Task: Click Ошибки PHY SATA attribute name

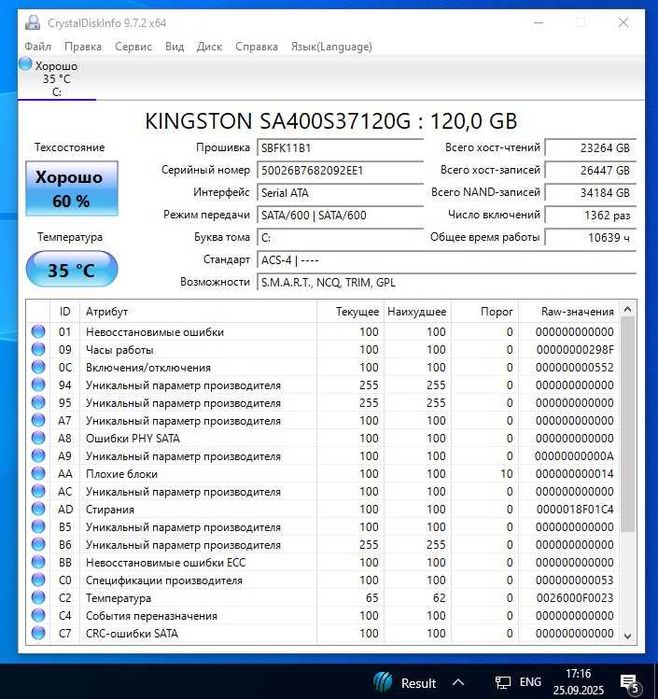Action: tap(132, 438)
